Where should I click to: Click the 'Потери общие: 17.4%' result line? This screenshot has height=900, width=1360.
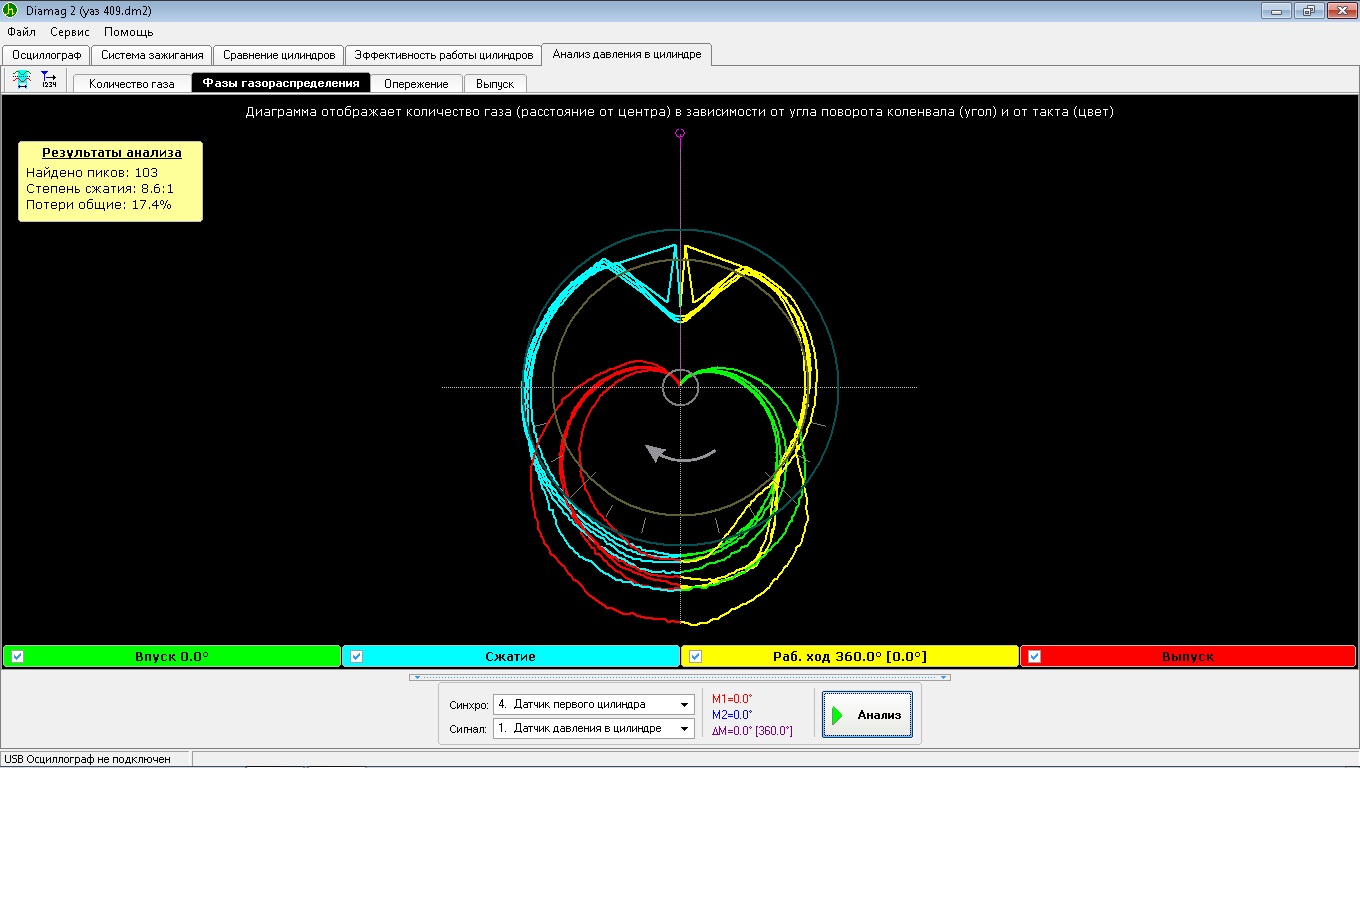(99, 205)
